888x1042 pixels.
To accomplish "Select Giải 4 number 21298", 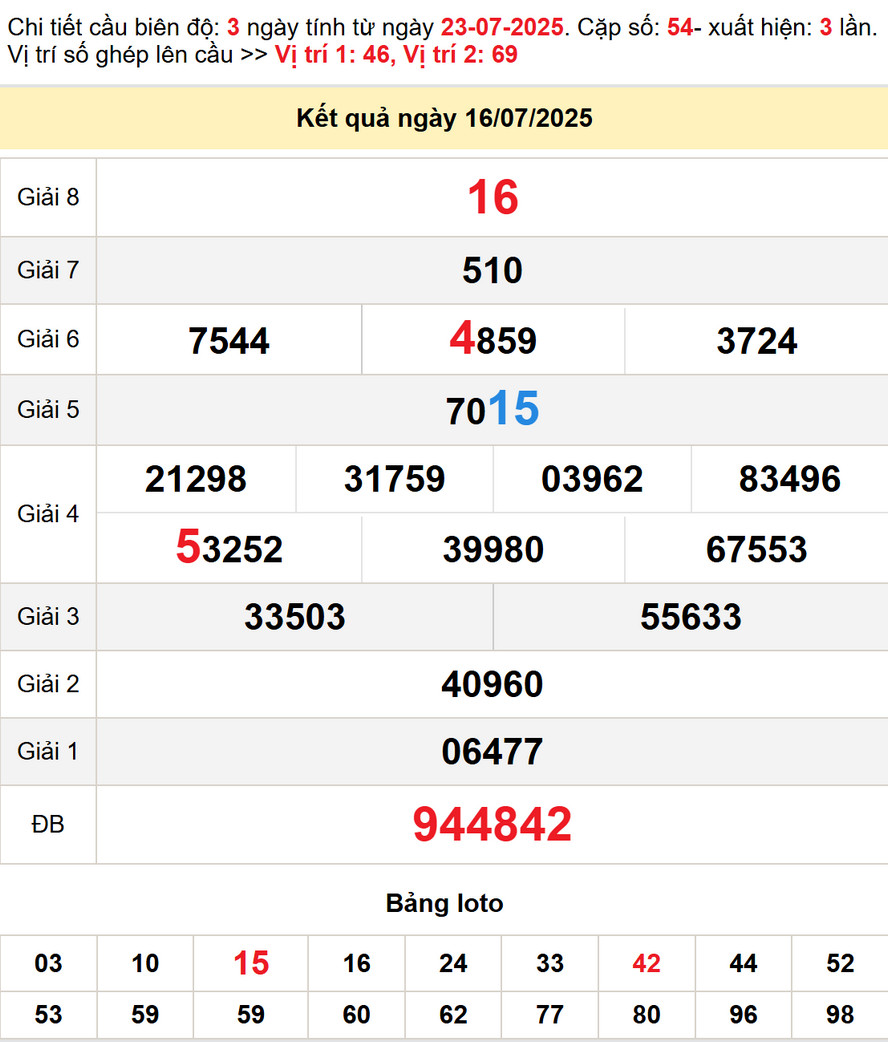I will point(196,480).
